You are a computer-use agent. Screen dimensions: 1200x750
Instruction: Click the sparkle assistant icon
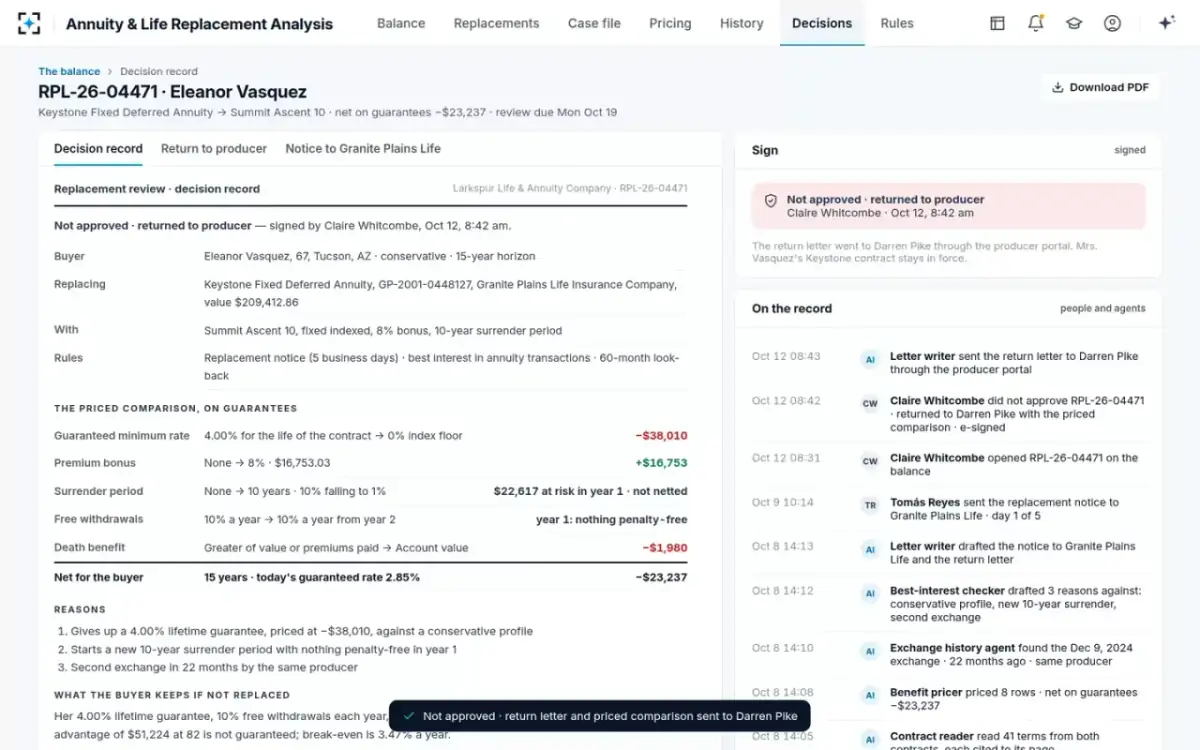point(1166,23)
